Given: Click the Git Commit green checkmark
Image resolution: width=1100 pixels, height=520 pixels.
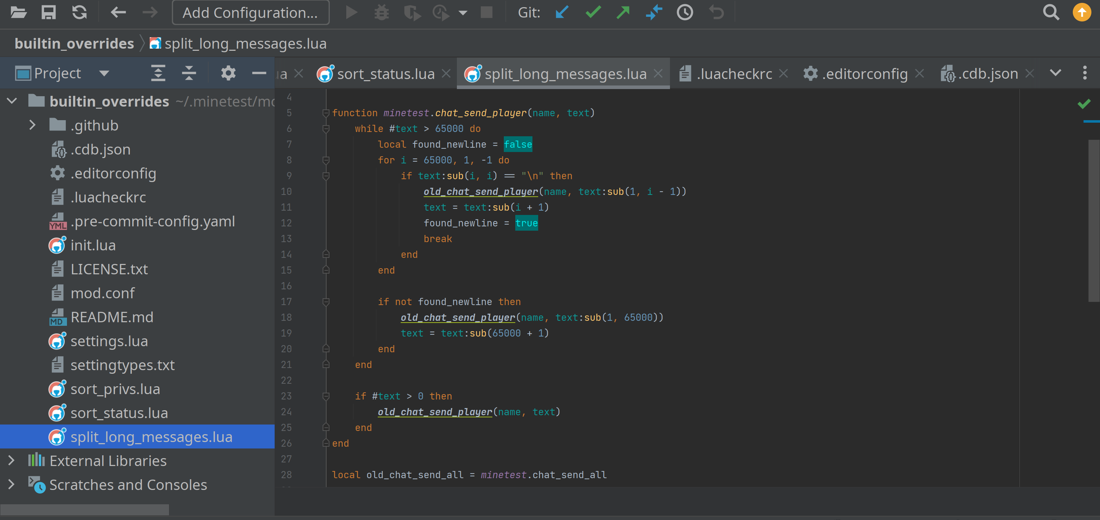Looking at the screenshot, I should pos(593,12).
